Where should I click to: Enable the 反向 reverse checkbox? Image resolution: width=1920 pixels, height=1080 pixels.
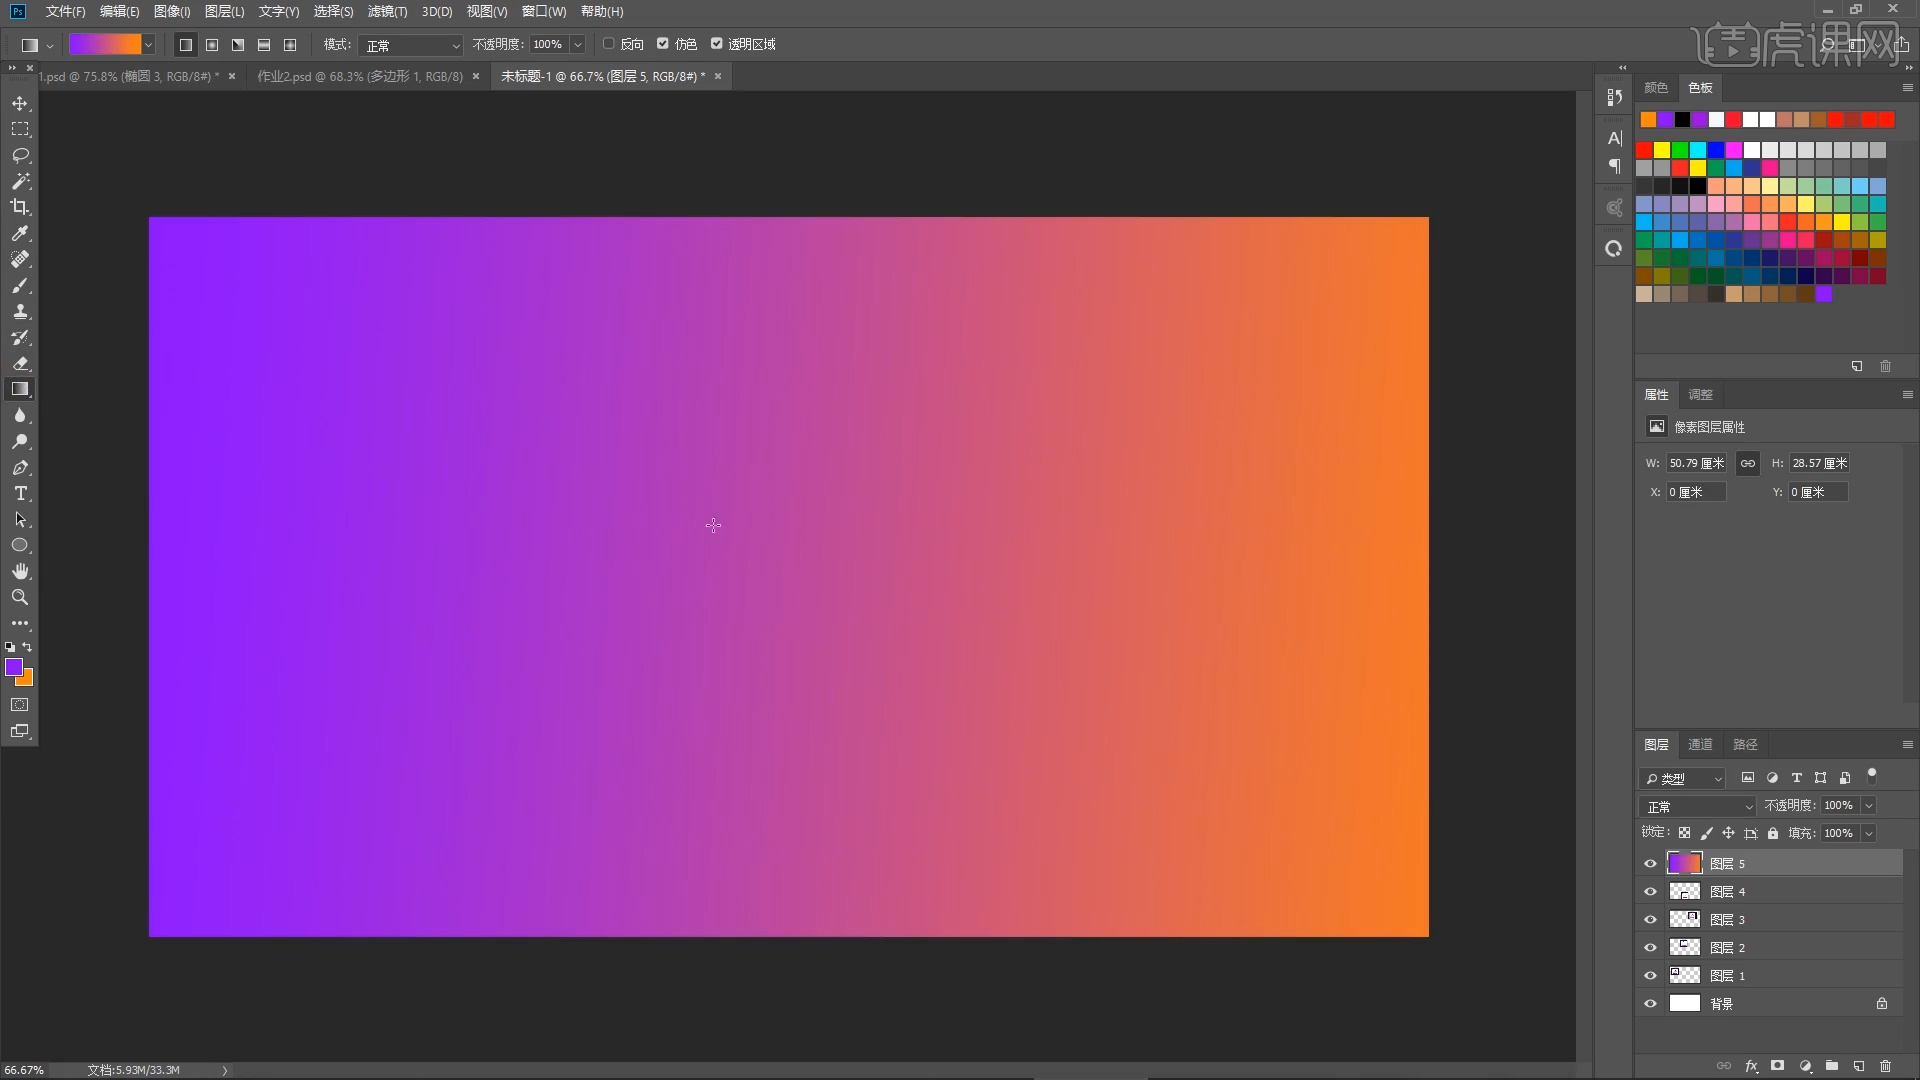(609, 44)
